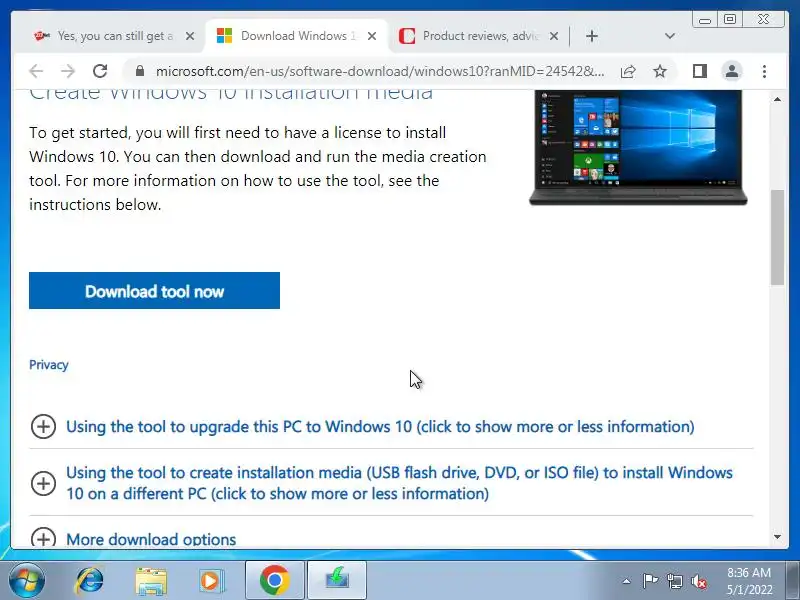This screenshot has height=600, width=800.
Task: Click the padlock site info icon
Action: pos(140,71)
